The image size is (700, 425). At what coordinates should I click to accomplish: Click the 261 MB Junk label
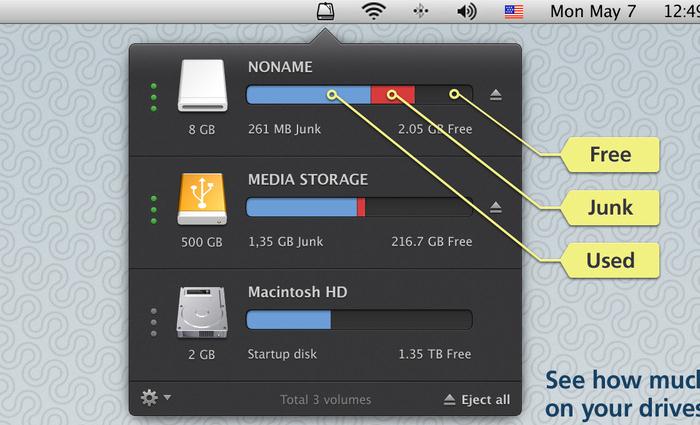pyautogui.click(x=284, y=129)
